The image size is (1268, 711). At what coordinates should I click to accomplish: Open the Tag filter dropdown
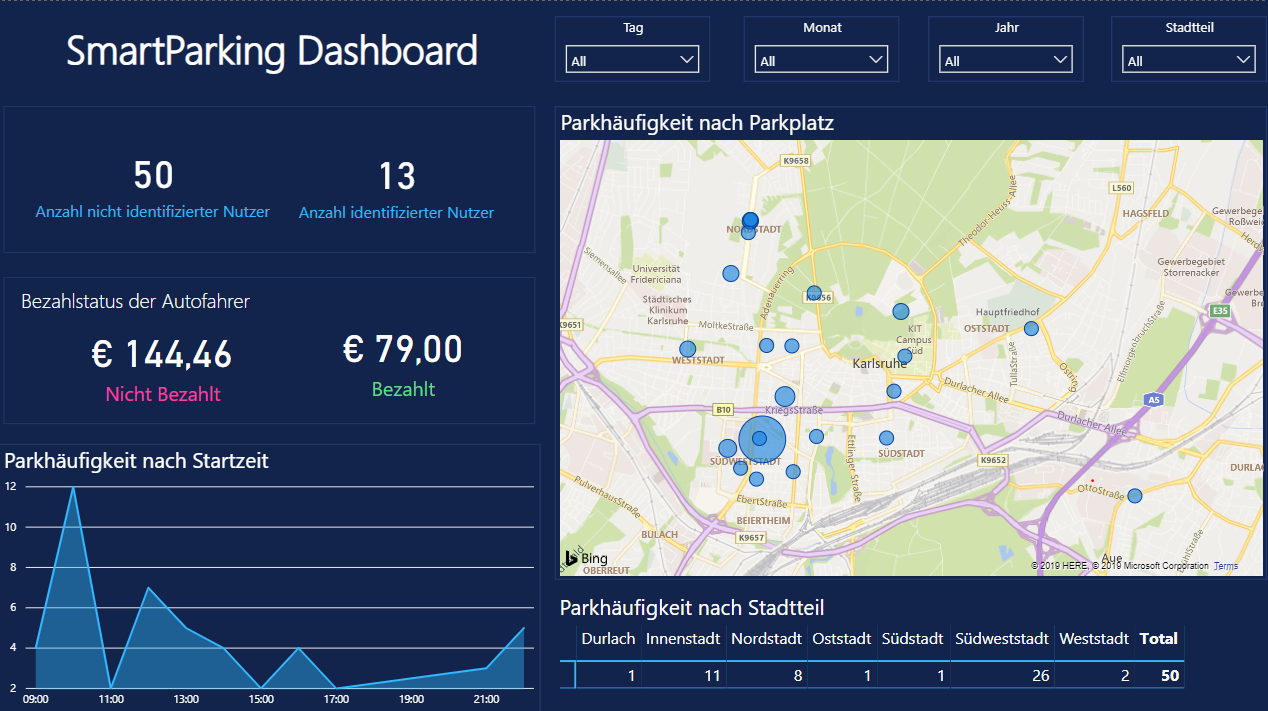pyautogui.click(x=632, y=60)
